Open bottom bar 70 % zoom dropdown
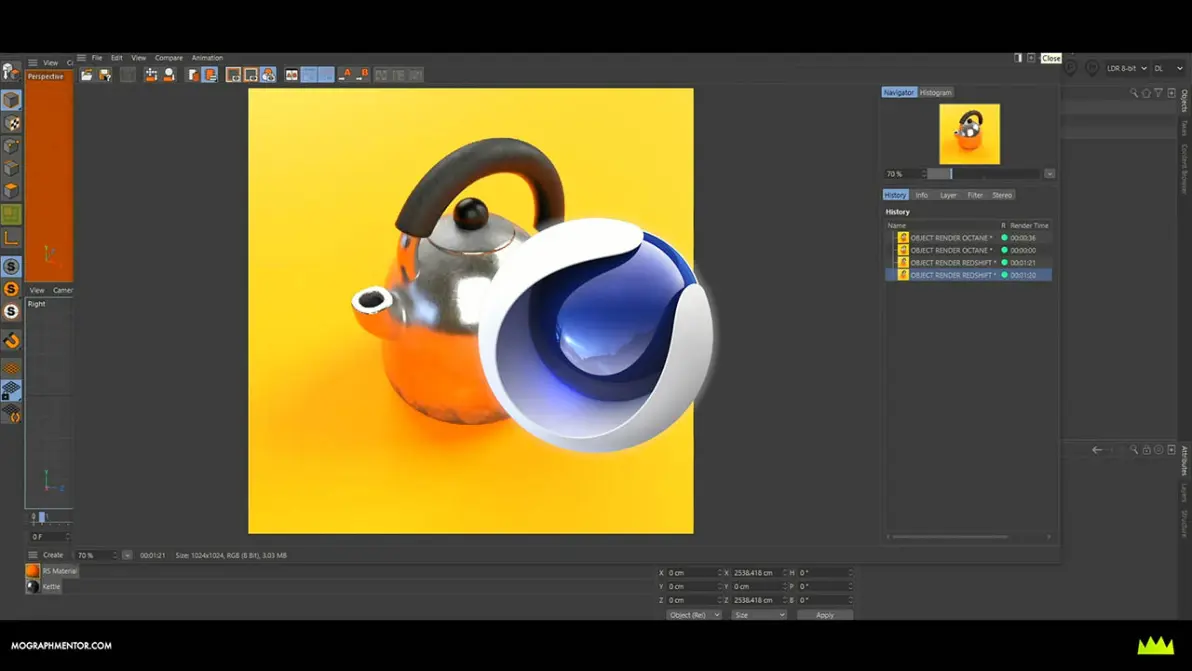 pyautogui.click(x=127, y=555)
